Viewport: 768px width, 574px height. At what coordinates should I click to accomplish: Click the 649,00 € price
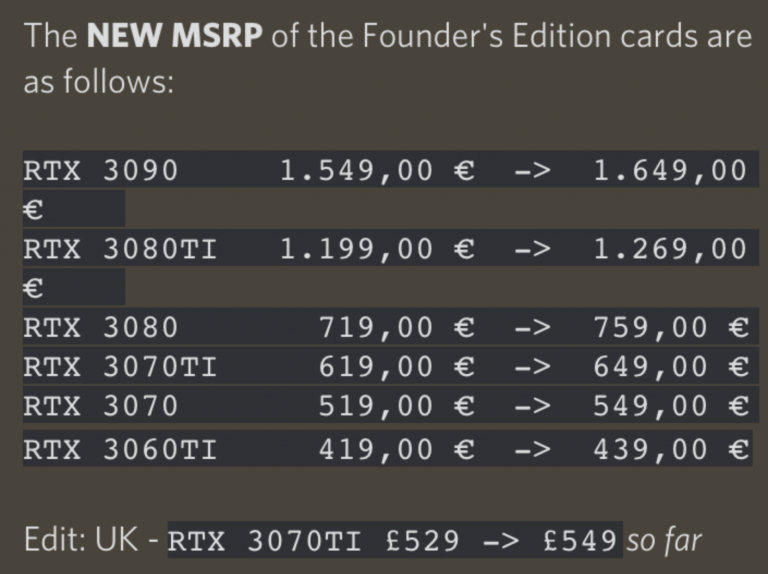671,367
